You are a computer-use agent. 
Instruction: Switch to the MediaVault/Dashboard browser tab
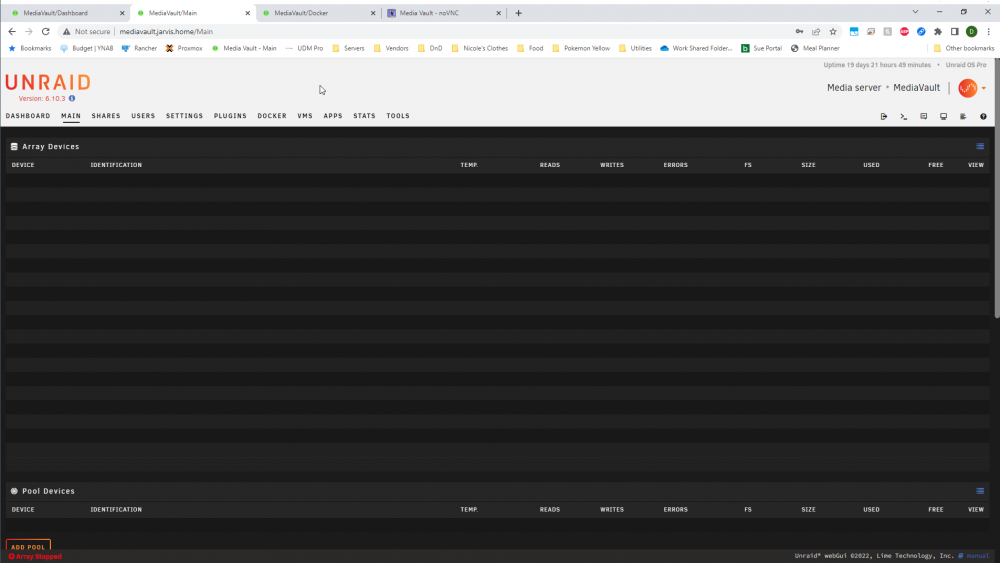pos(64,13)
